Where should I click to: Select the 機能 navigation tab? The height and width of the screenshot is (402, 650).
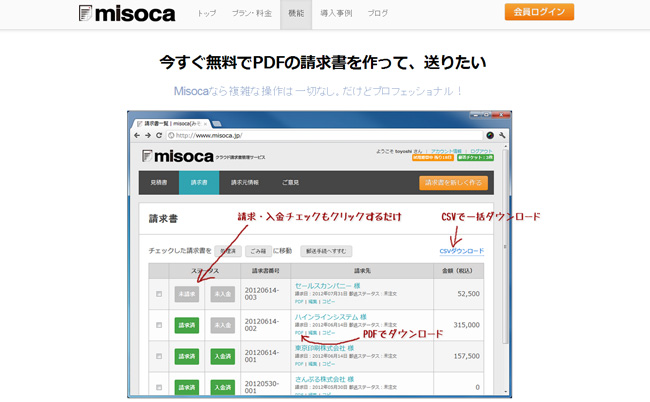(296, 15)
